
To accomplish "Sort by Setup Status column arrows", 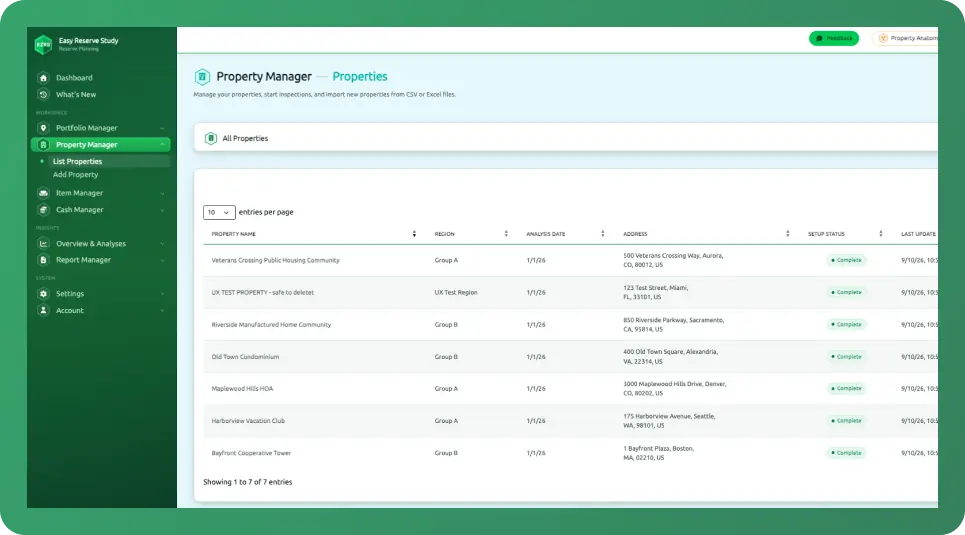I will click(881, 234).
